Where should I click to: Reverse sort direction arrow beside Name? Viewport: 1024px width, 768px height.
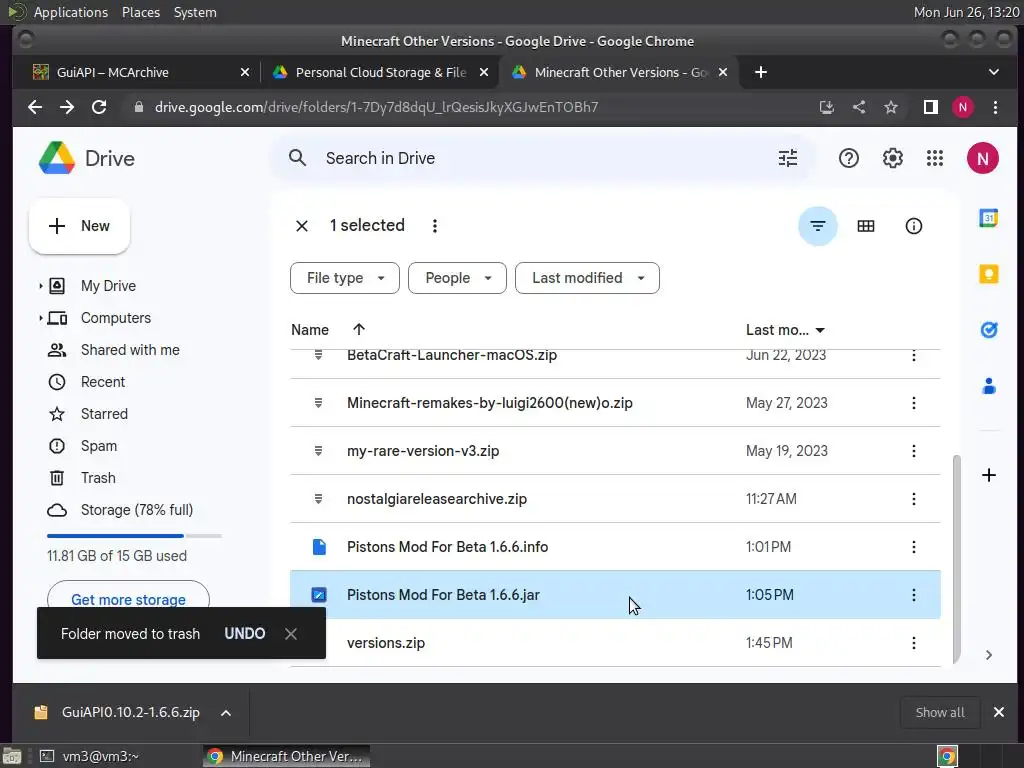click(x=359, y=330)
